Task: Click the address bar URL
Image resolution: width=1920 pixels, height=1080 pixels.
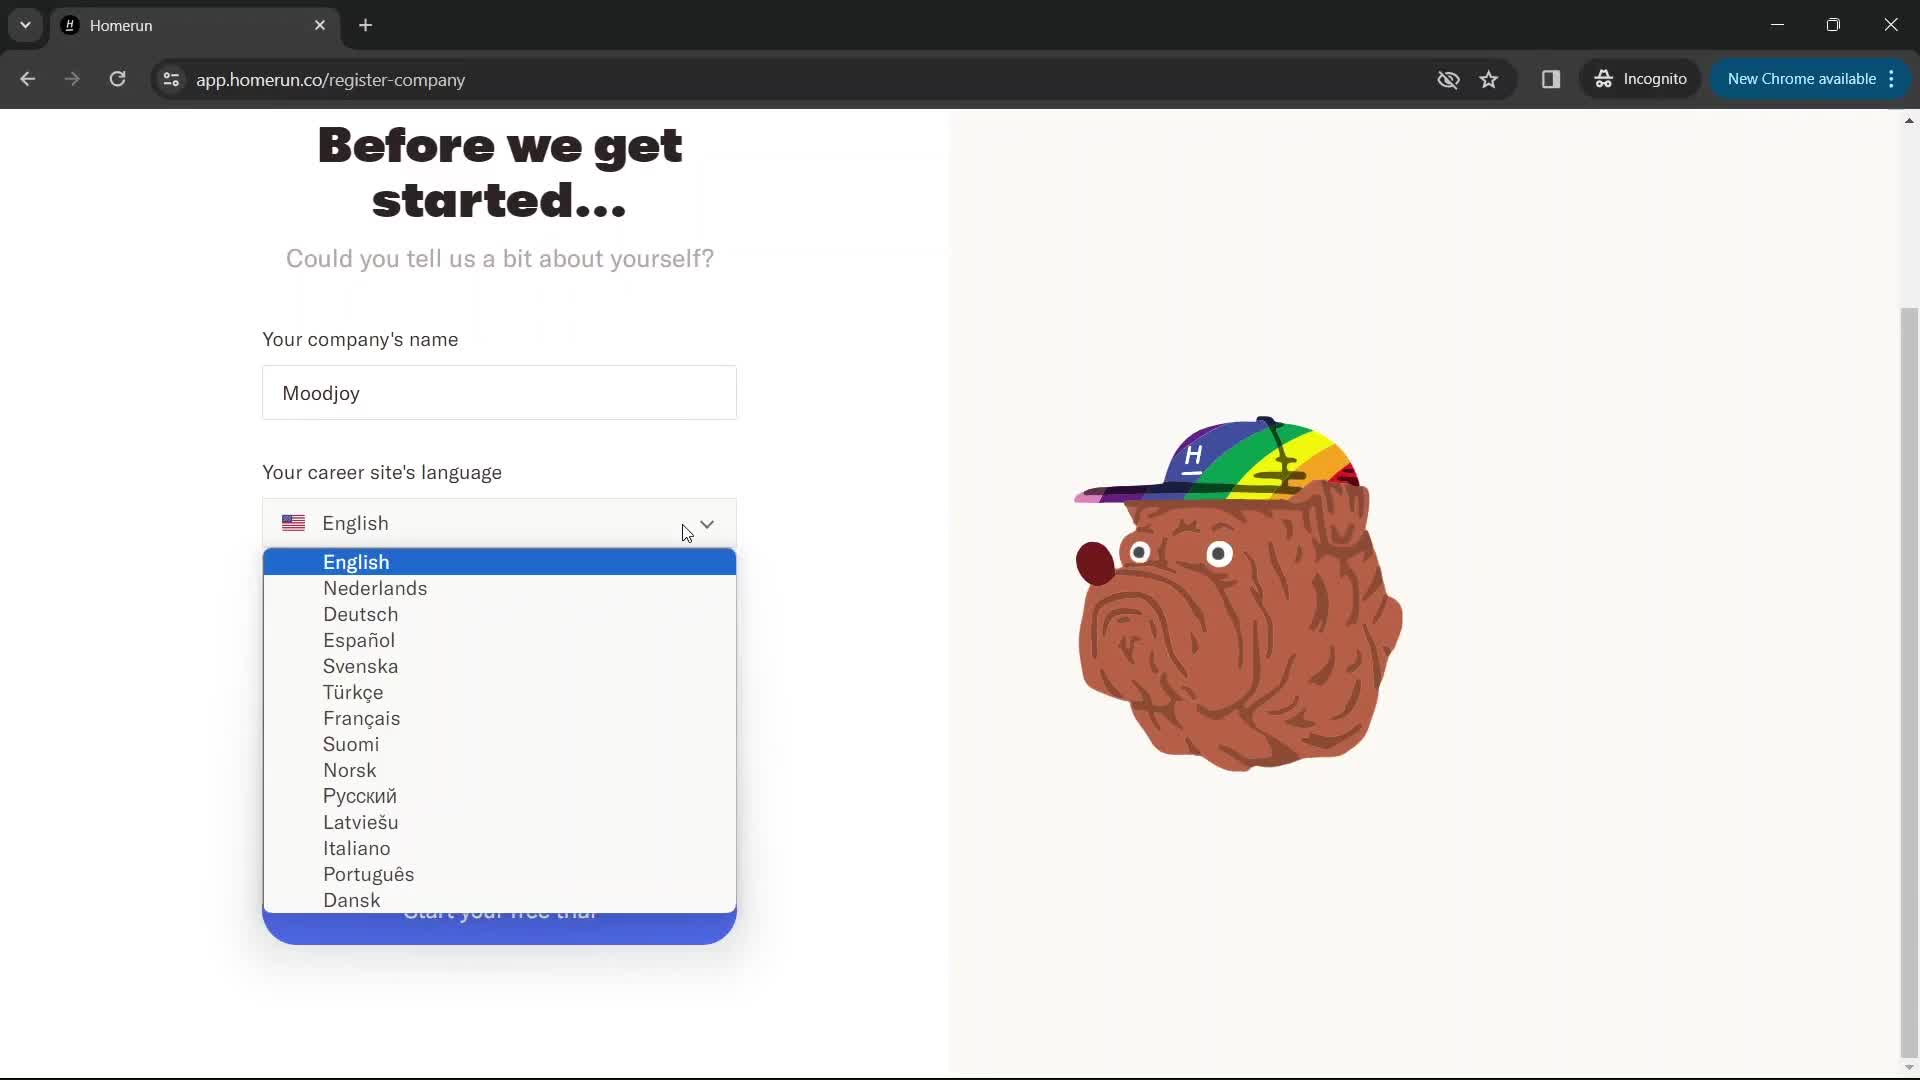Action: [x=330, y=80]
